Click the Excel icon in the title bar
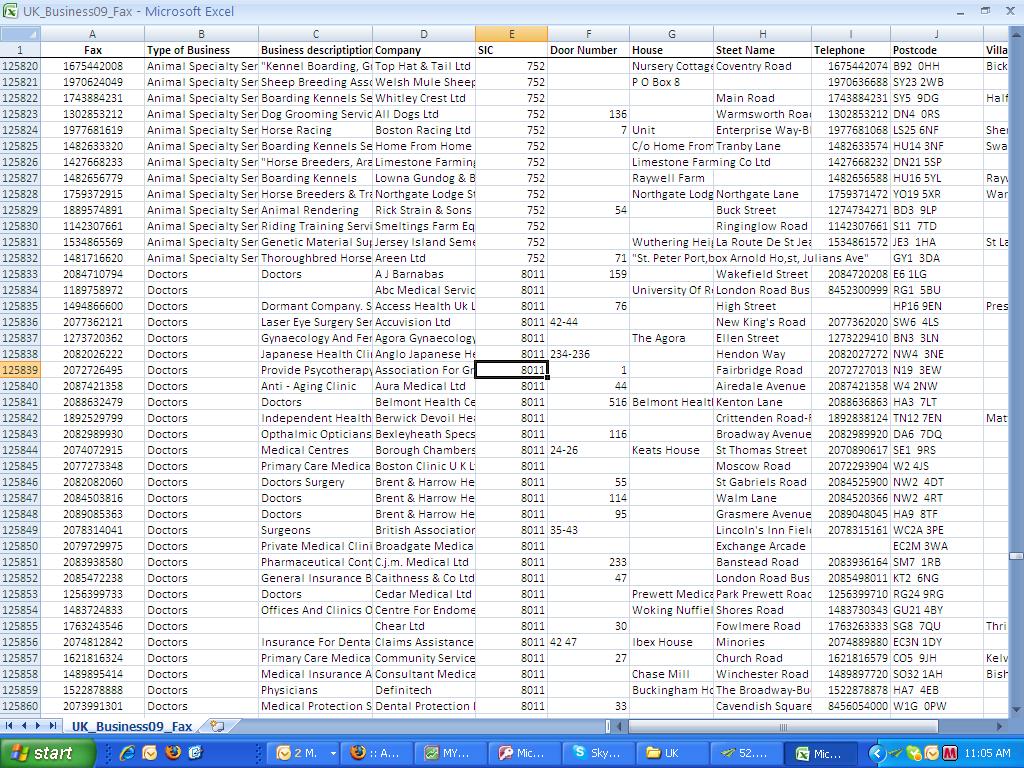The image size is (1024, 768). coord(10,11)
